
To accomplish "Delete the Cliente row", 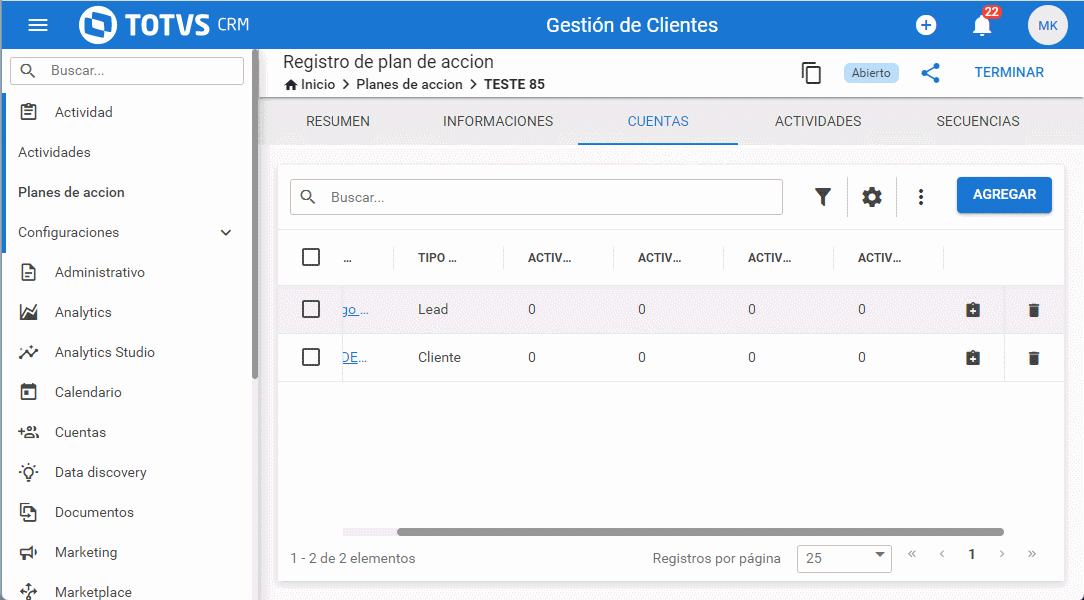I will [1034, 357].
